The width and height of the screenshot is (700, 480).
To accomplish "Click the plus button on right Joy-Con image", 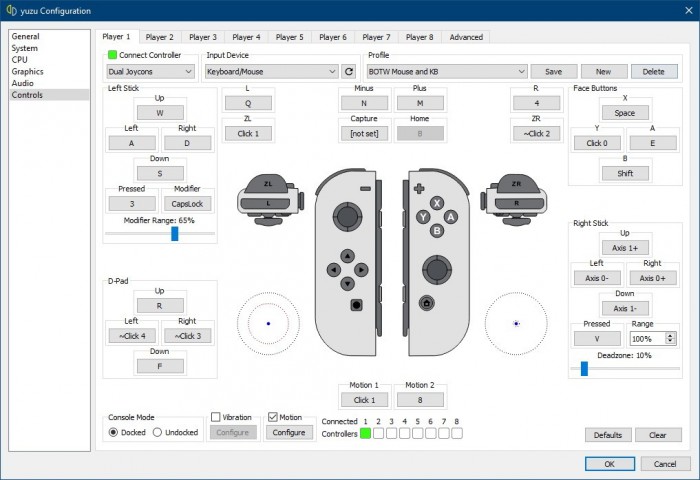I will coord(420,188).
